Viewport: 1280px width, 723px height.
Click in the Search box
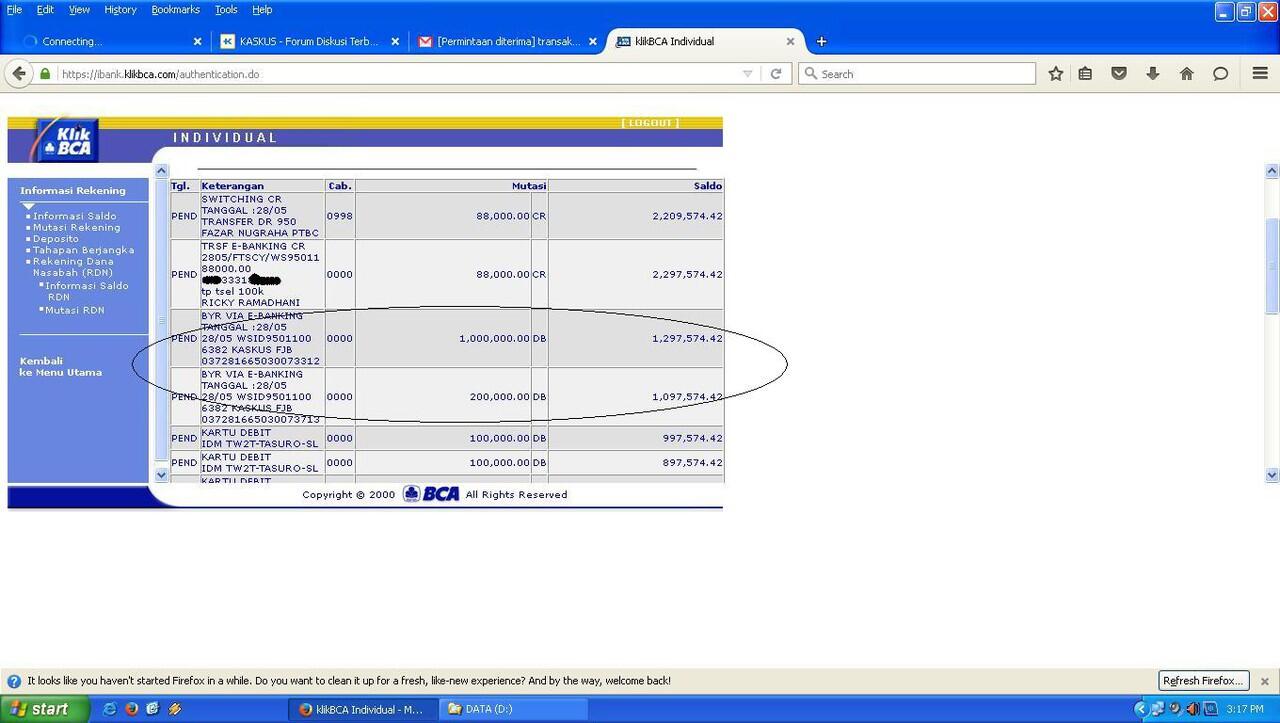pos(917,74)
